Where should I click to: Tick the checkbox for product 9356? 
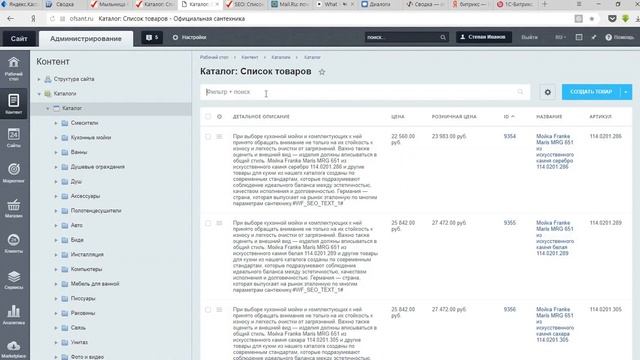coord(208,310)
